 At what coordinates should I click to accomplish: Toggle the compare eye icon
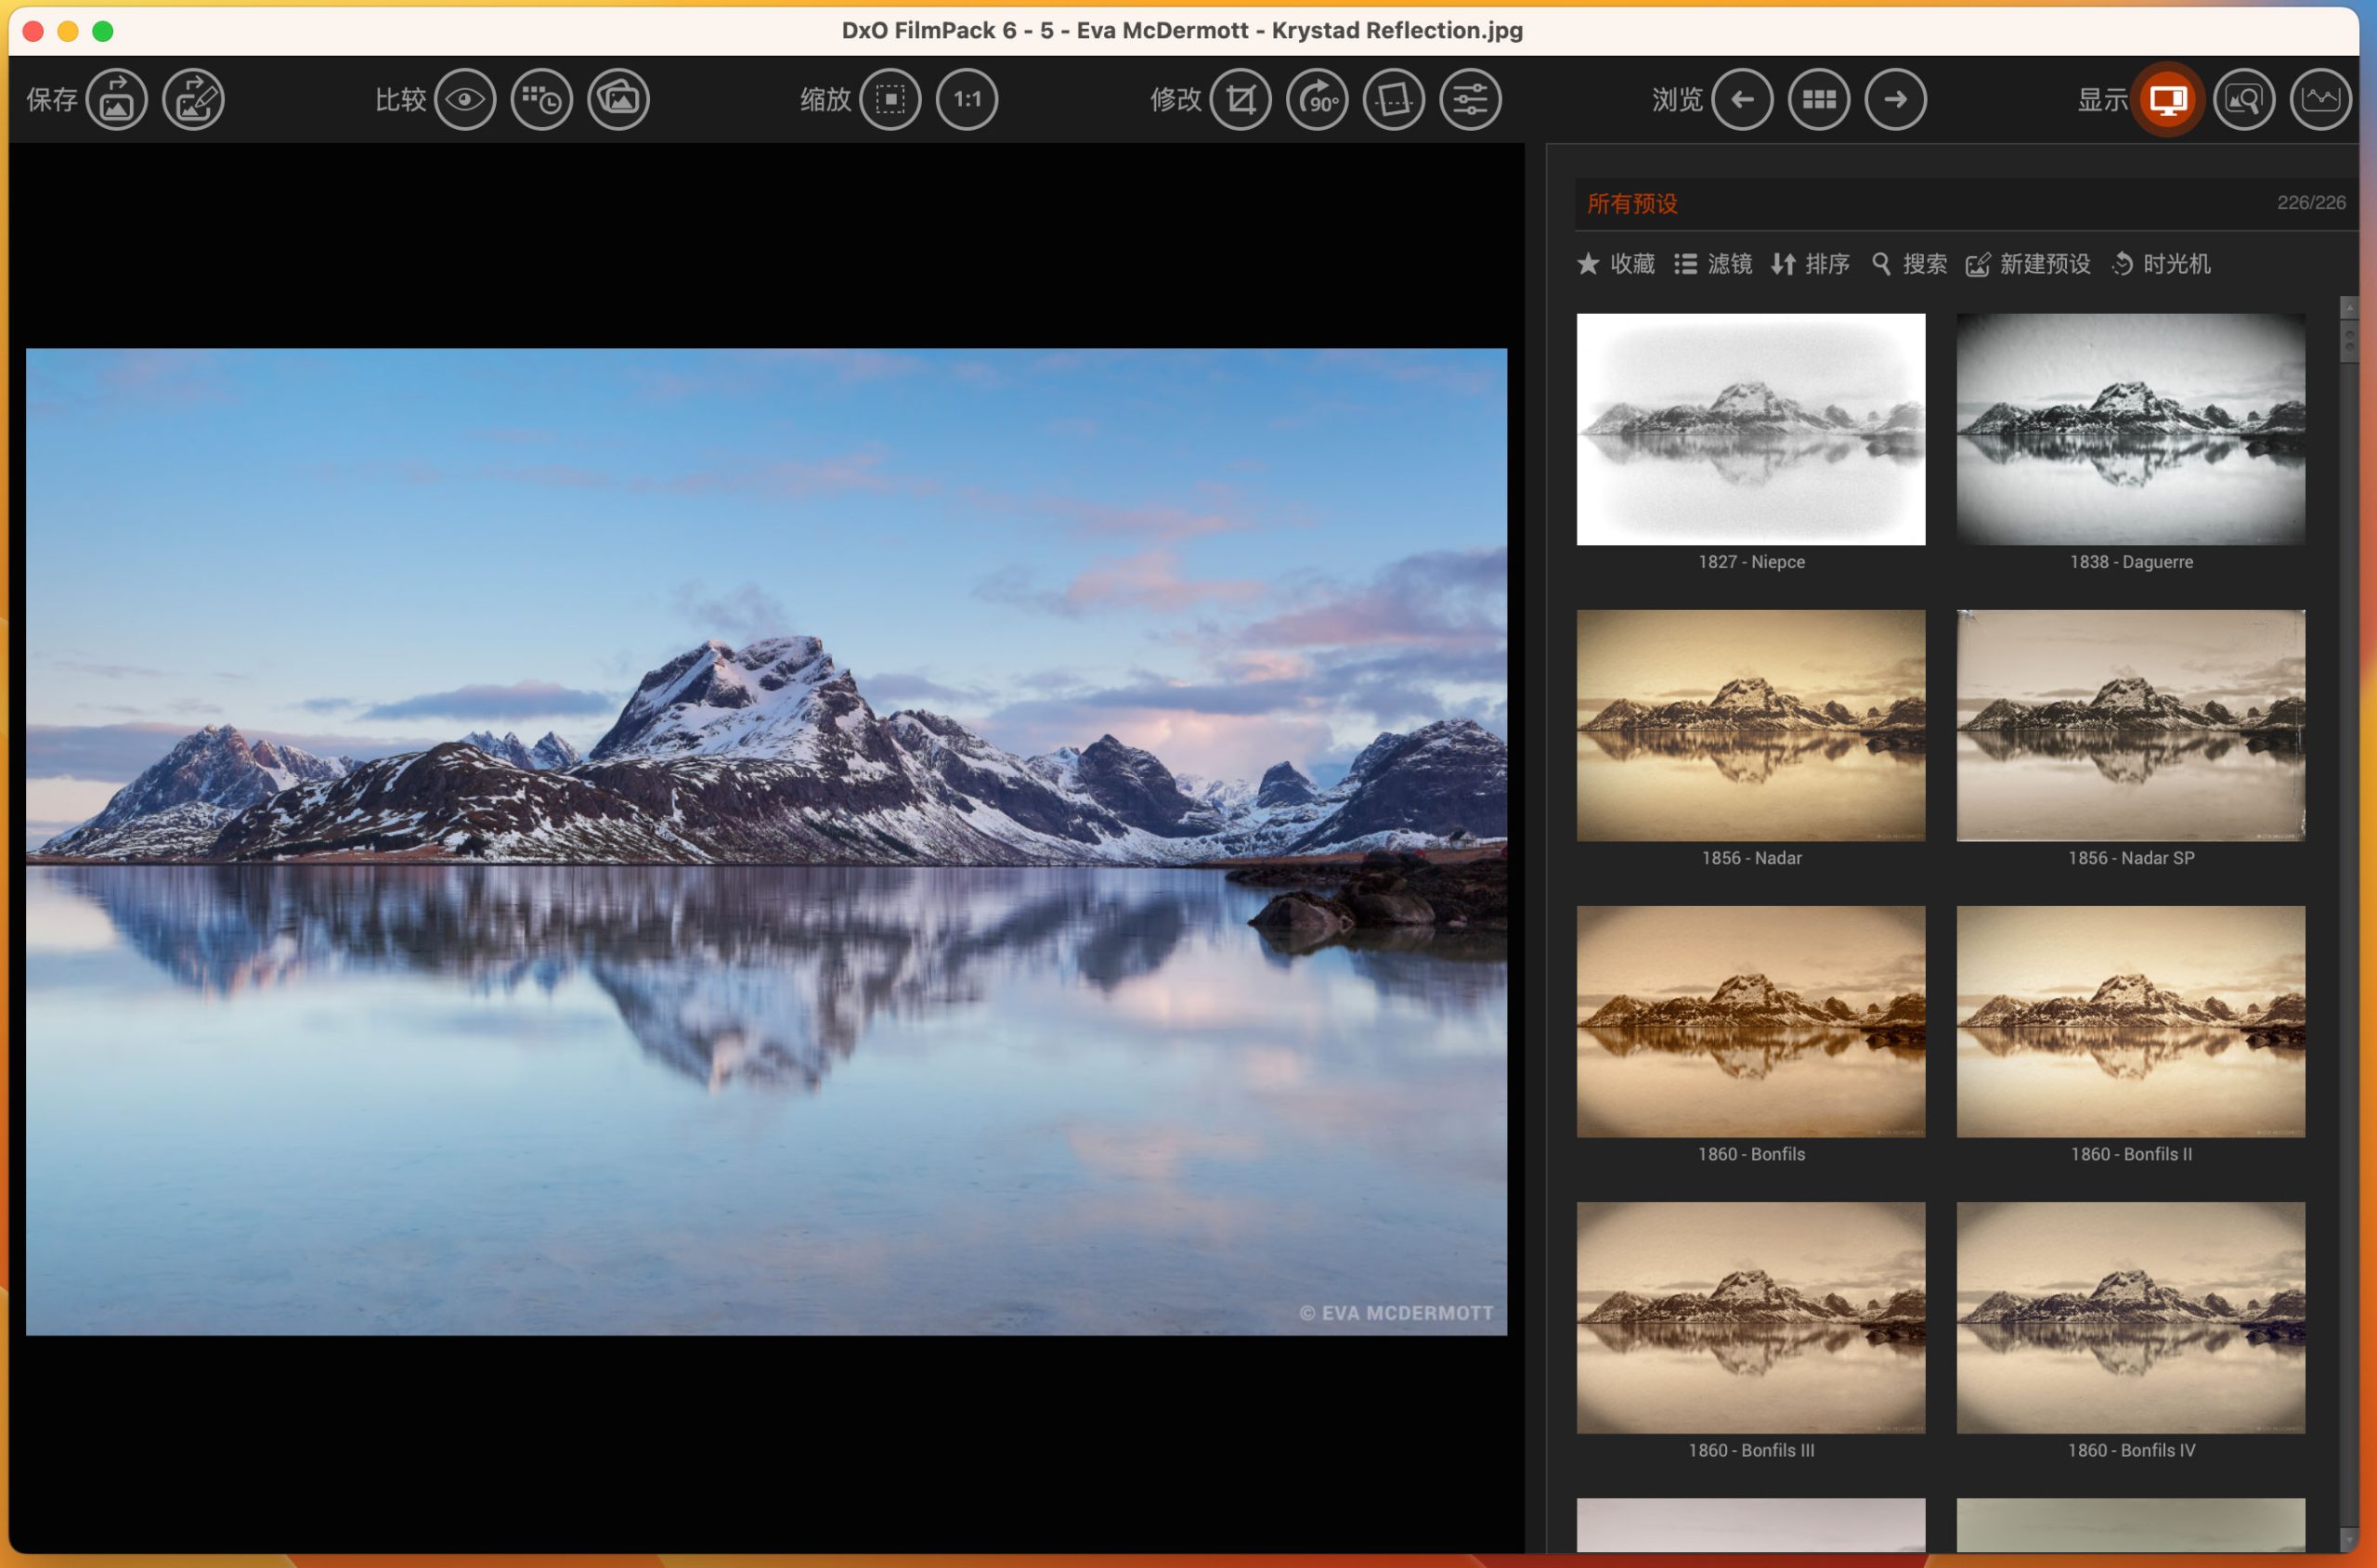coord(465,99)
